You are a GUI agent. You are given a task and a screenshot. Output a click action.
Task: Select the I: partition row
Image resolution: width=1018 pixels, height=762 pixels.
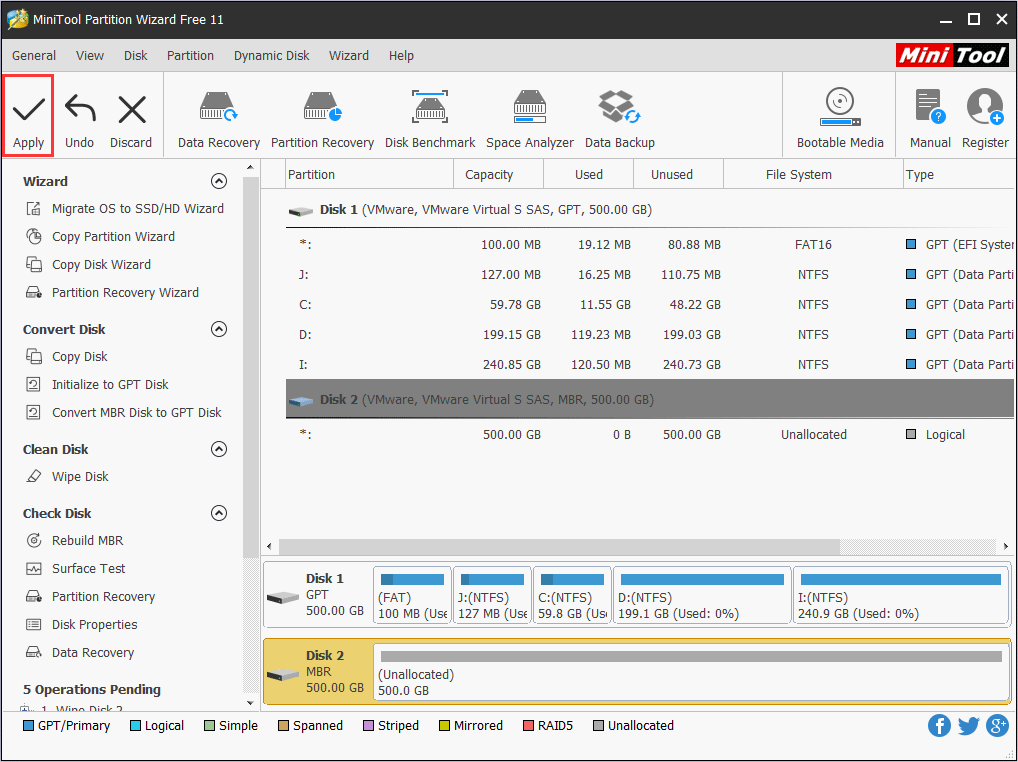[649, 364]
